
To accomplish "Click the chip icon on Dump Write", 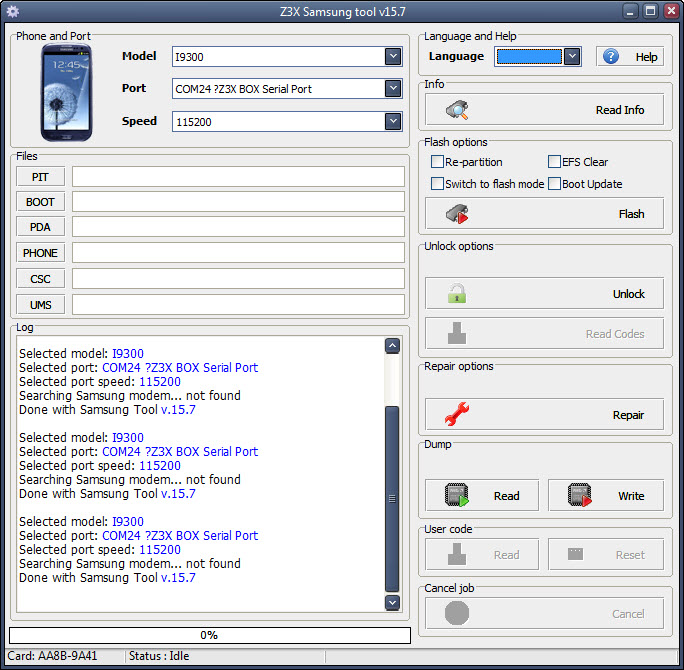I will [x=580, y=495].
